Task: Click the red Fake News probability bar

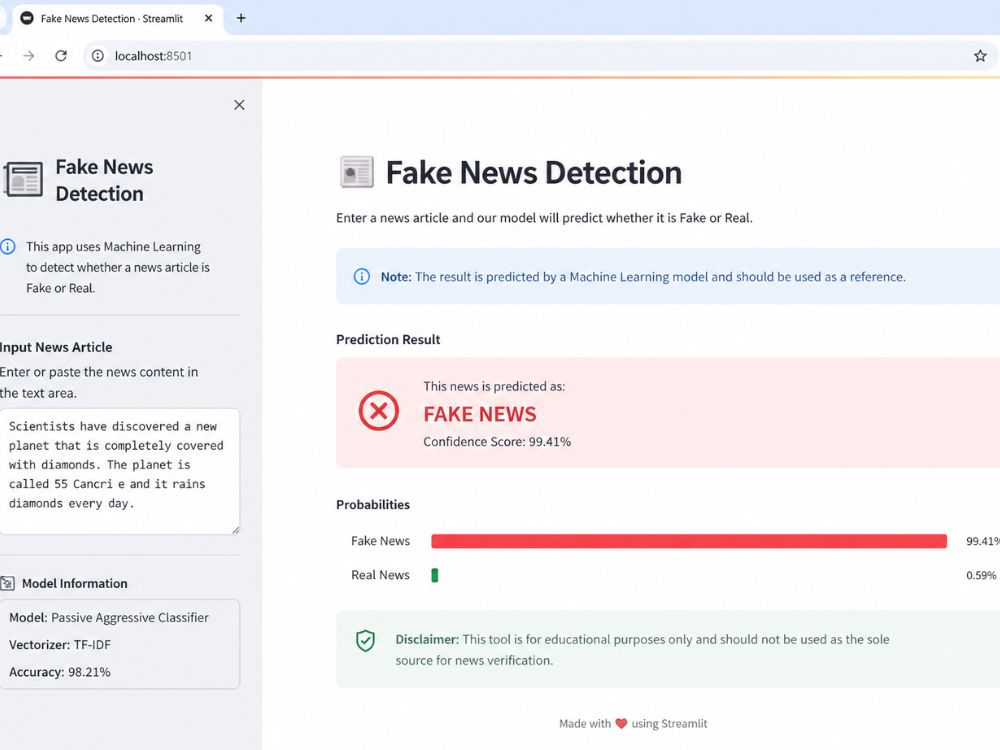Action: (689, 541)
